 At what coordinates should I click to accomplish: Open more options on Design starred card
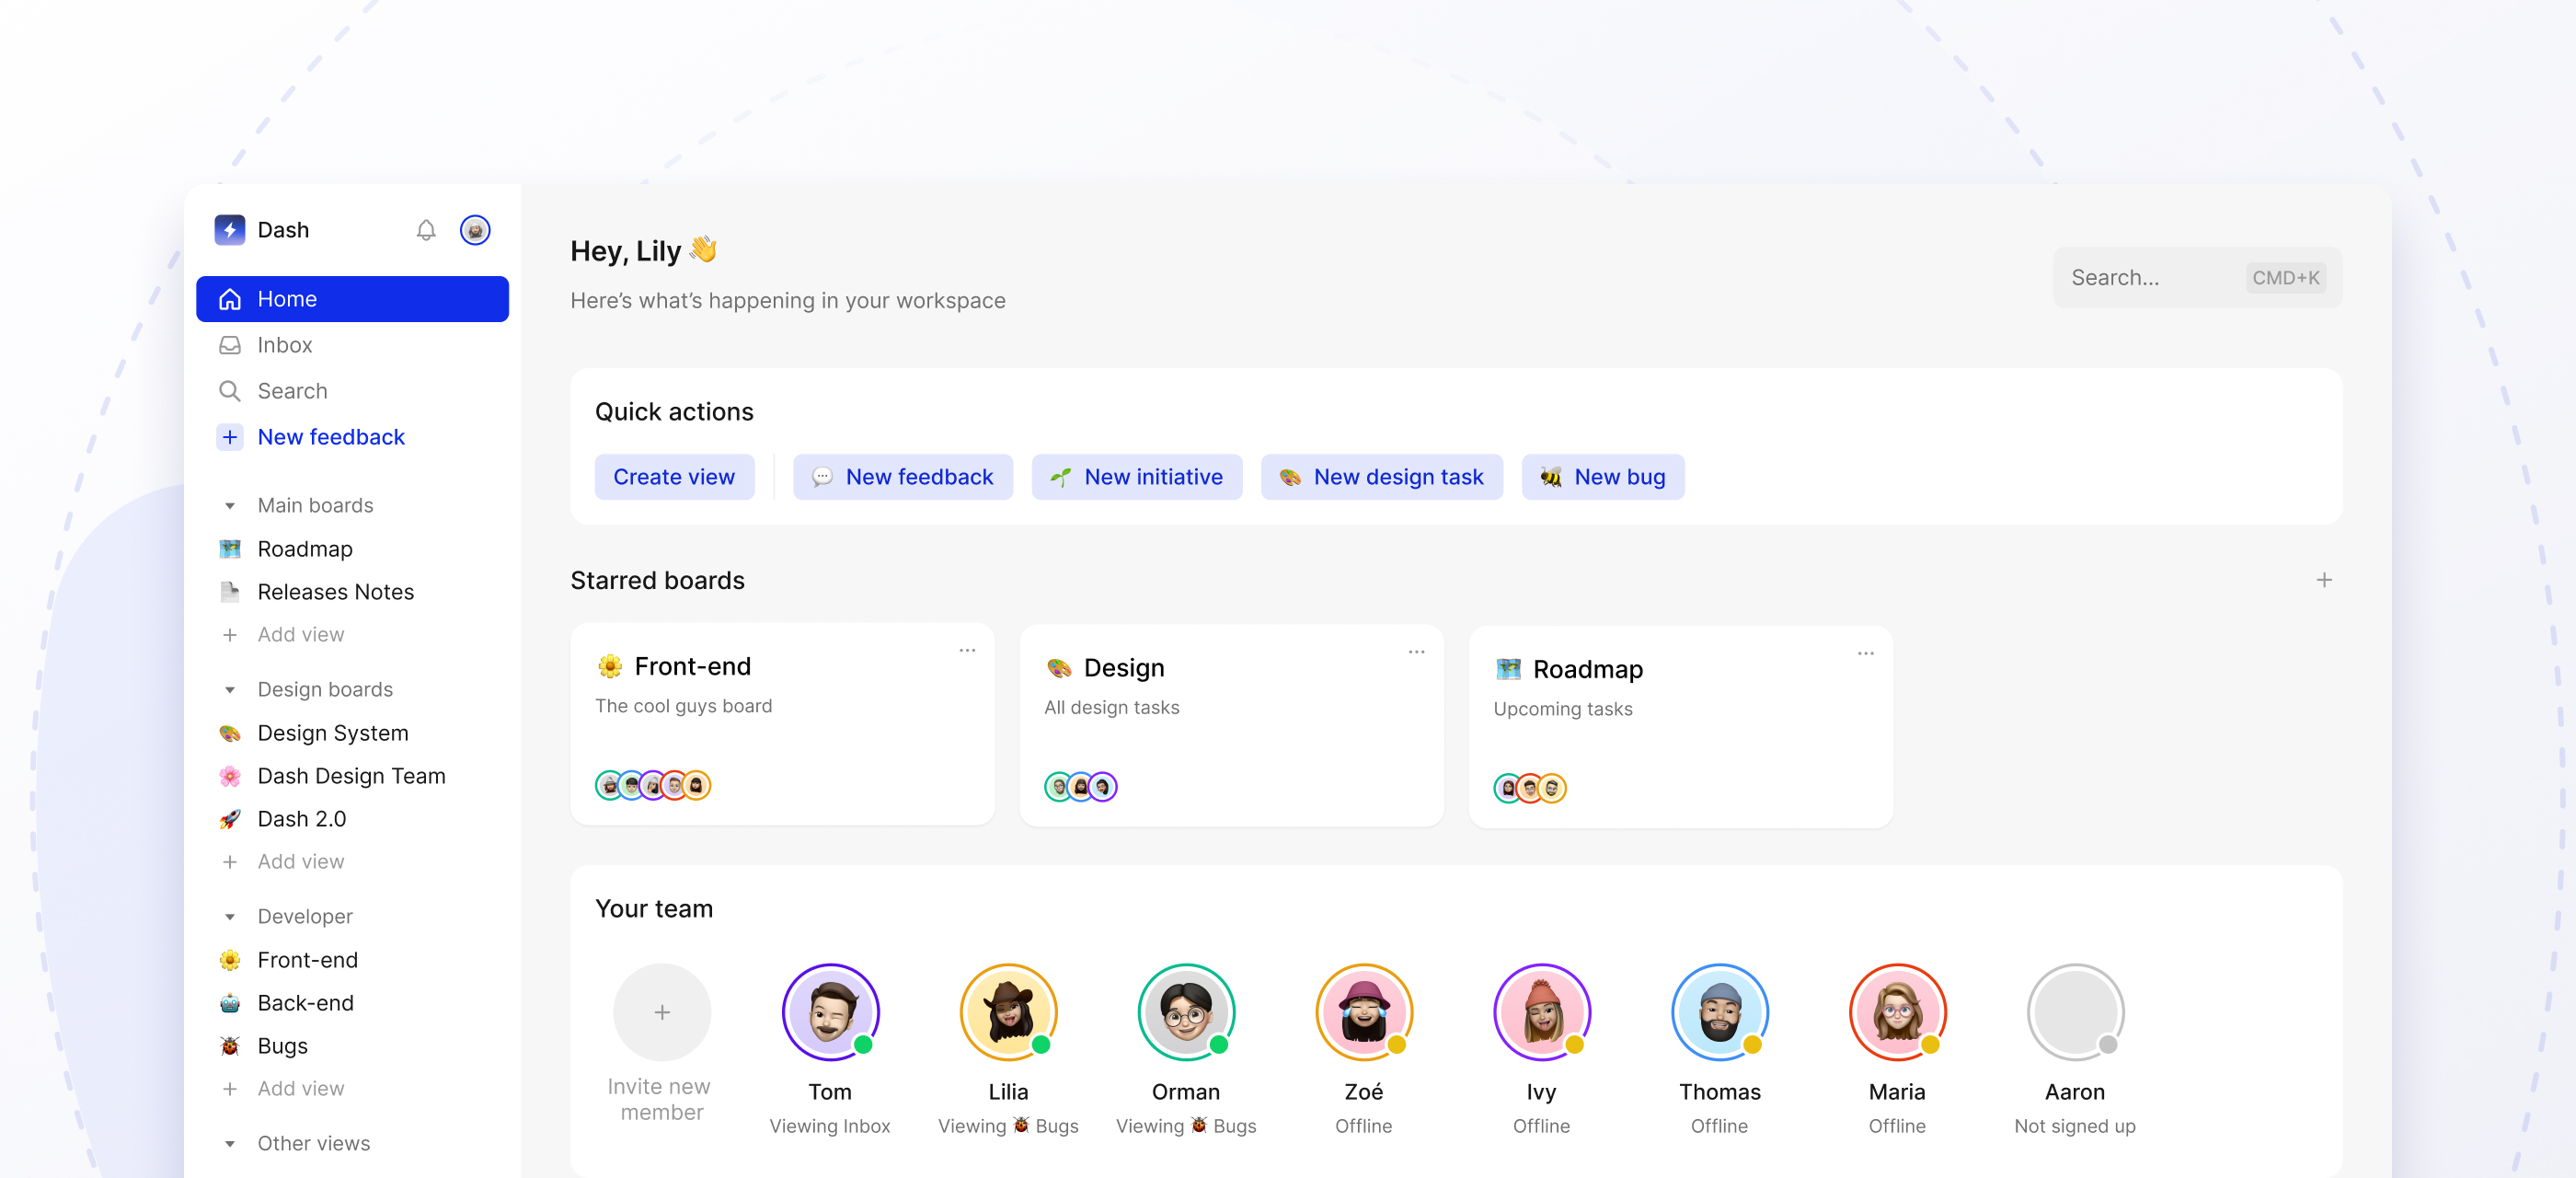coord(1416,652)
